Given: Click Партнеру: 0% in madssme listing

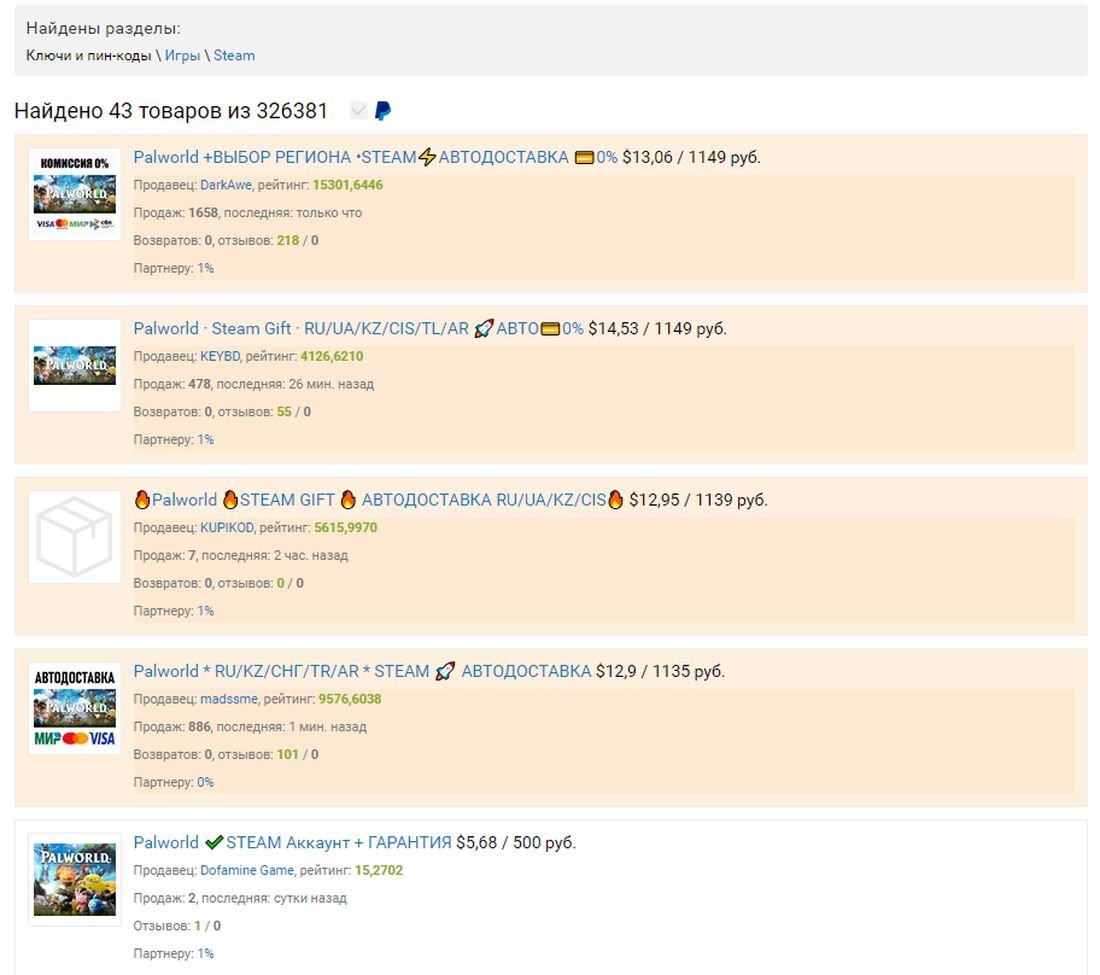Looking at the screenshot, I should pos(173,782).
